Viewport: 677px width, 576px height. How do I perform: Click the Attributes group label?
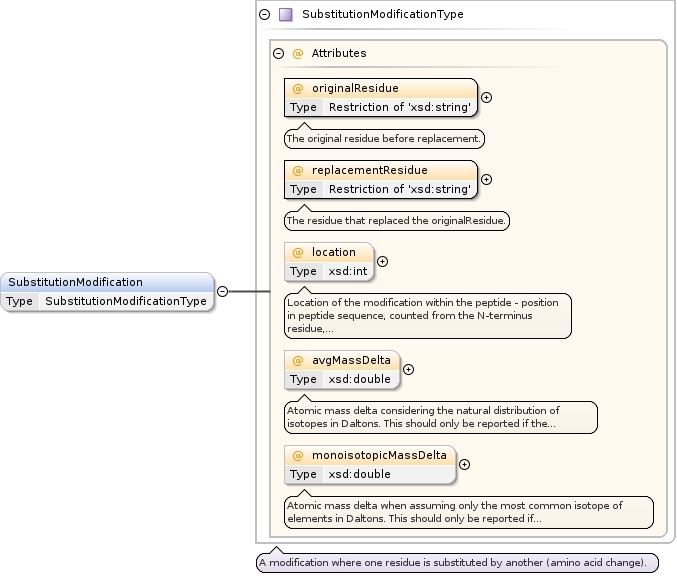click(338, 53)
